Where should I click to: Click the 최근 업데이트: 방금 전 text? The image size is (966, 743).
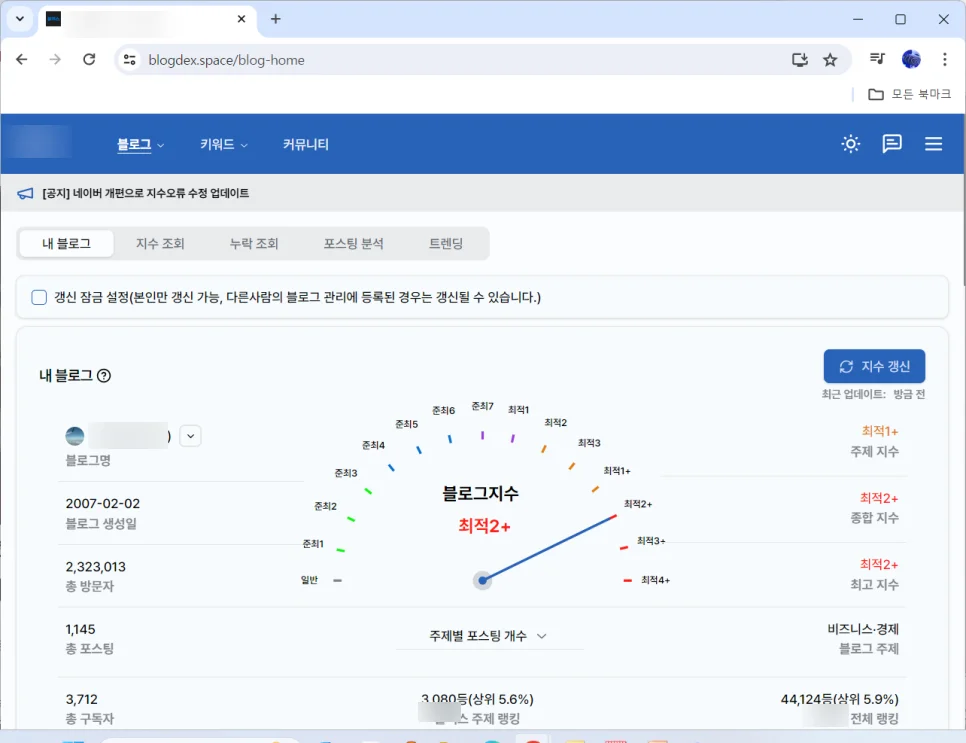pos(874,394)
